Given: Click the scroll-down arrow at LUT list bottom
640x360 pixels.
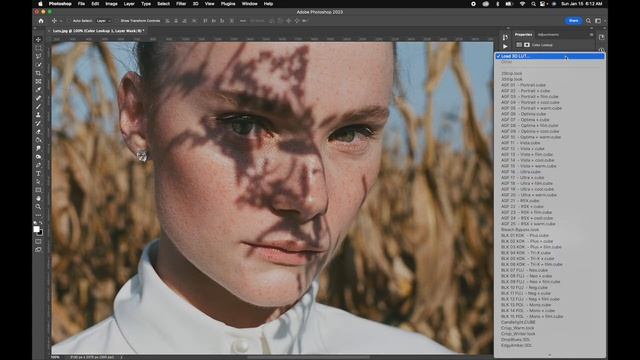Looking at the screenshot, I should [550, 355].
